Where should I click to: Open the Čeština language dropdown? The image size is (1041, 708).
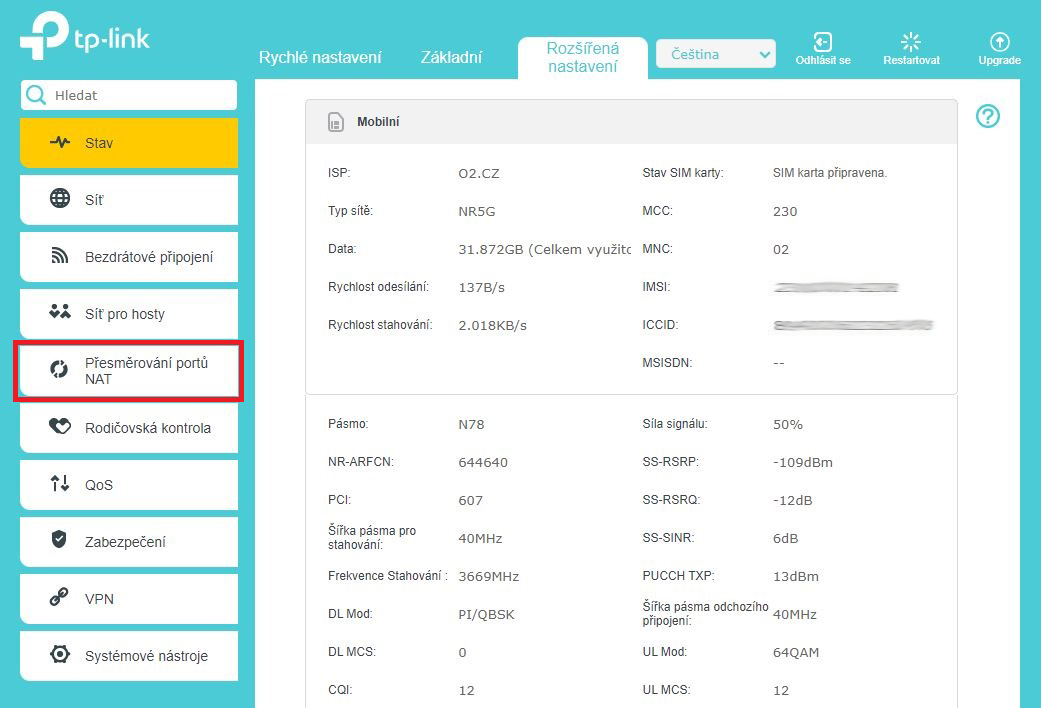[715, 55]
